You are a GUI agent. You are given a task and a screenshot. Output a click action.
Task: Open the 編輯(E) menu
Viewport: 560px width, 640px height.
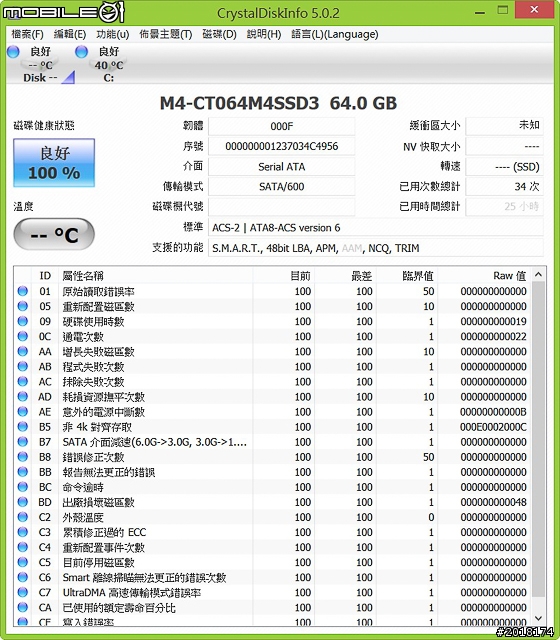click(70, 34)
